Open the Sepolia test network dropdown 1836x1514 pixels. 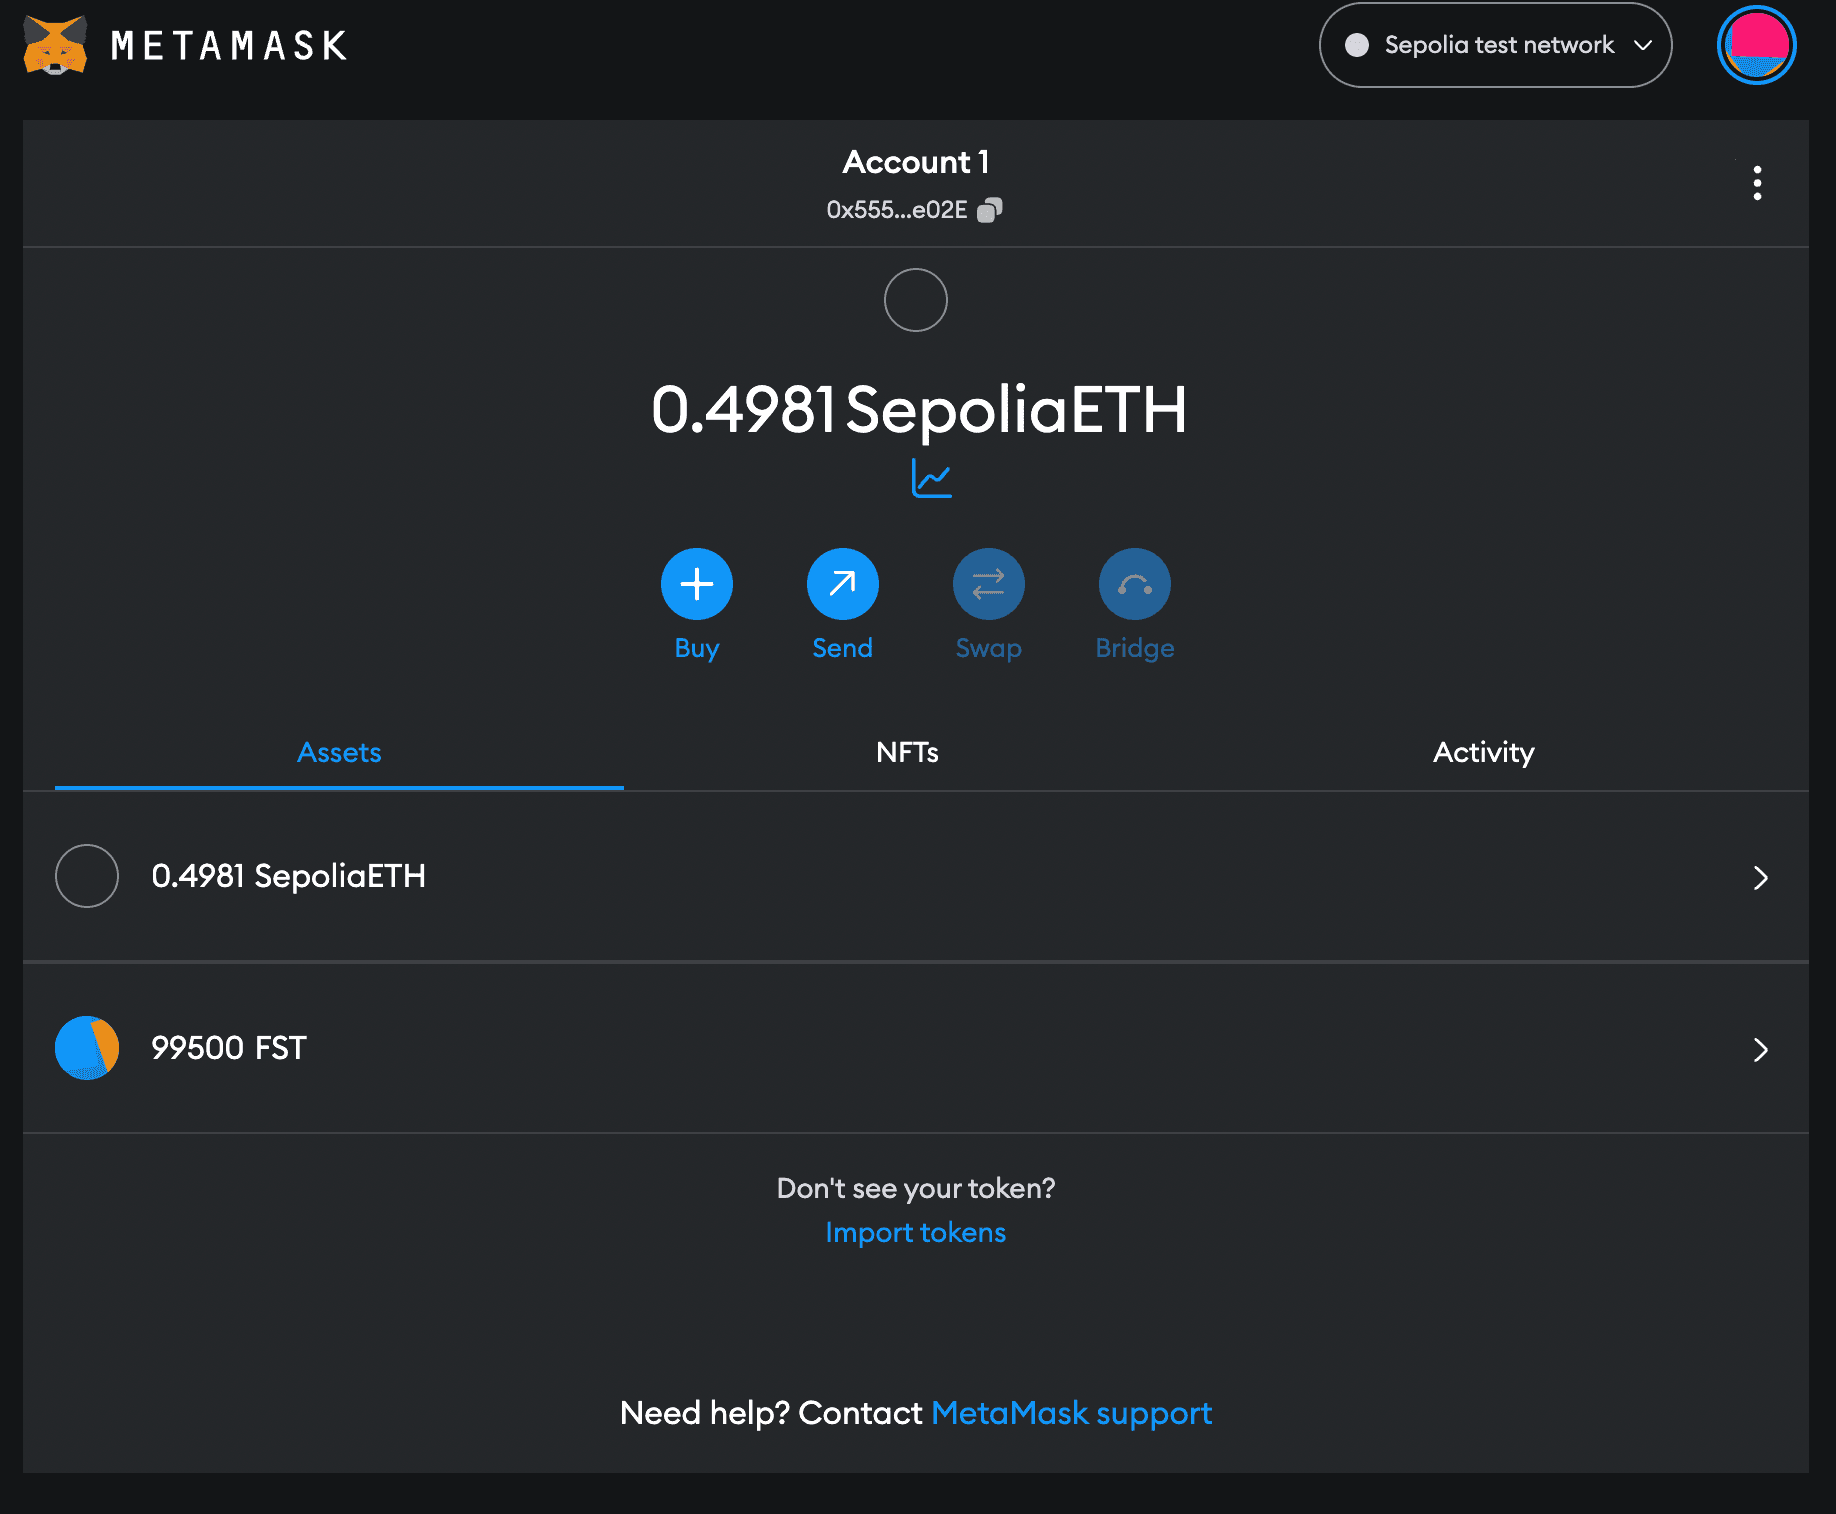(x=1495, y=45)
